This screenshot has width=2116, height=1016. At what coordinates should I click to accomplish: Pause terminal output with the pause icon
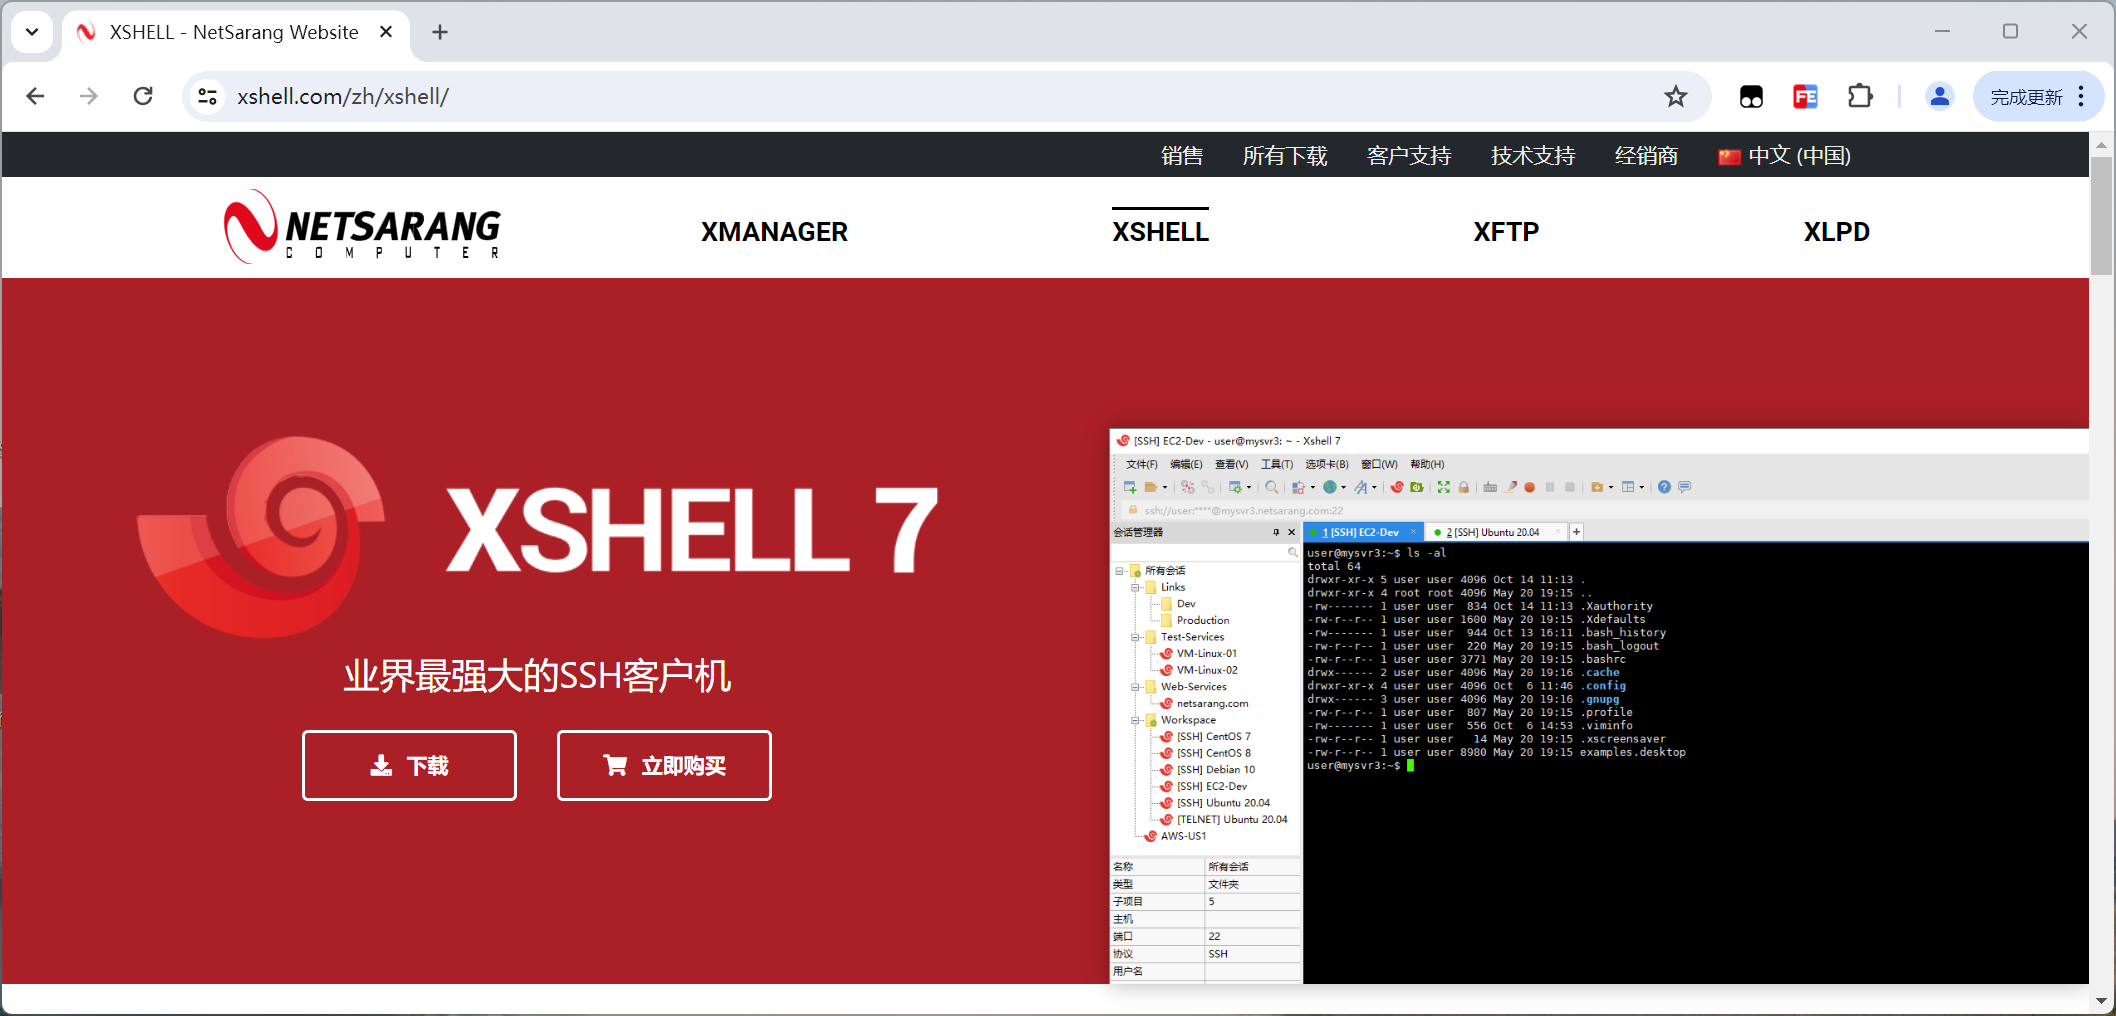(x=1551, y=487)
